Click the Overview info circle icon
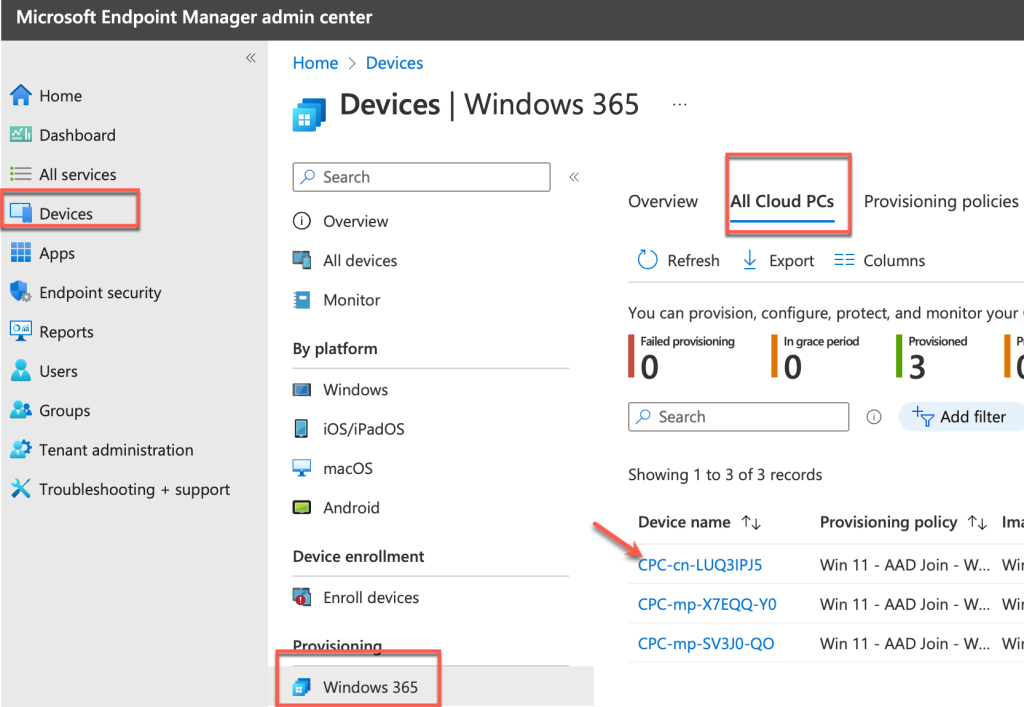This screenshot has width=1024, height=707. (302, 221)
